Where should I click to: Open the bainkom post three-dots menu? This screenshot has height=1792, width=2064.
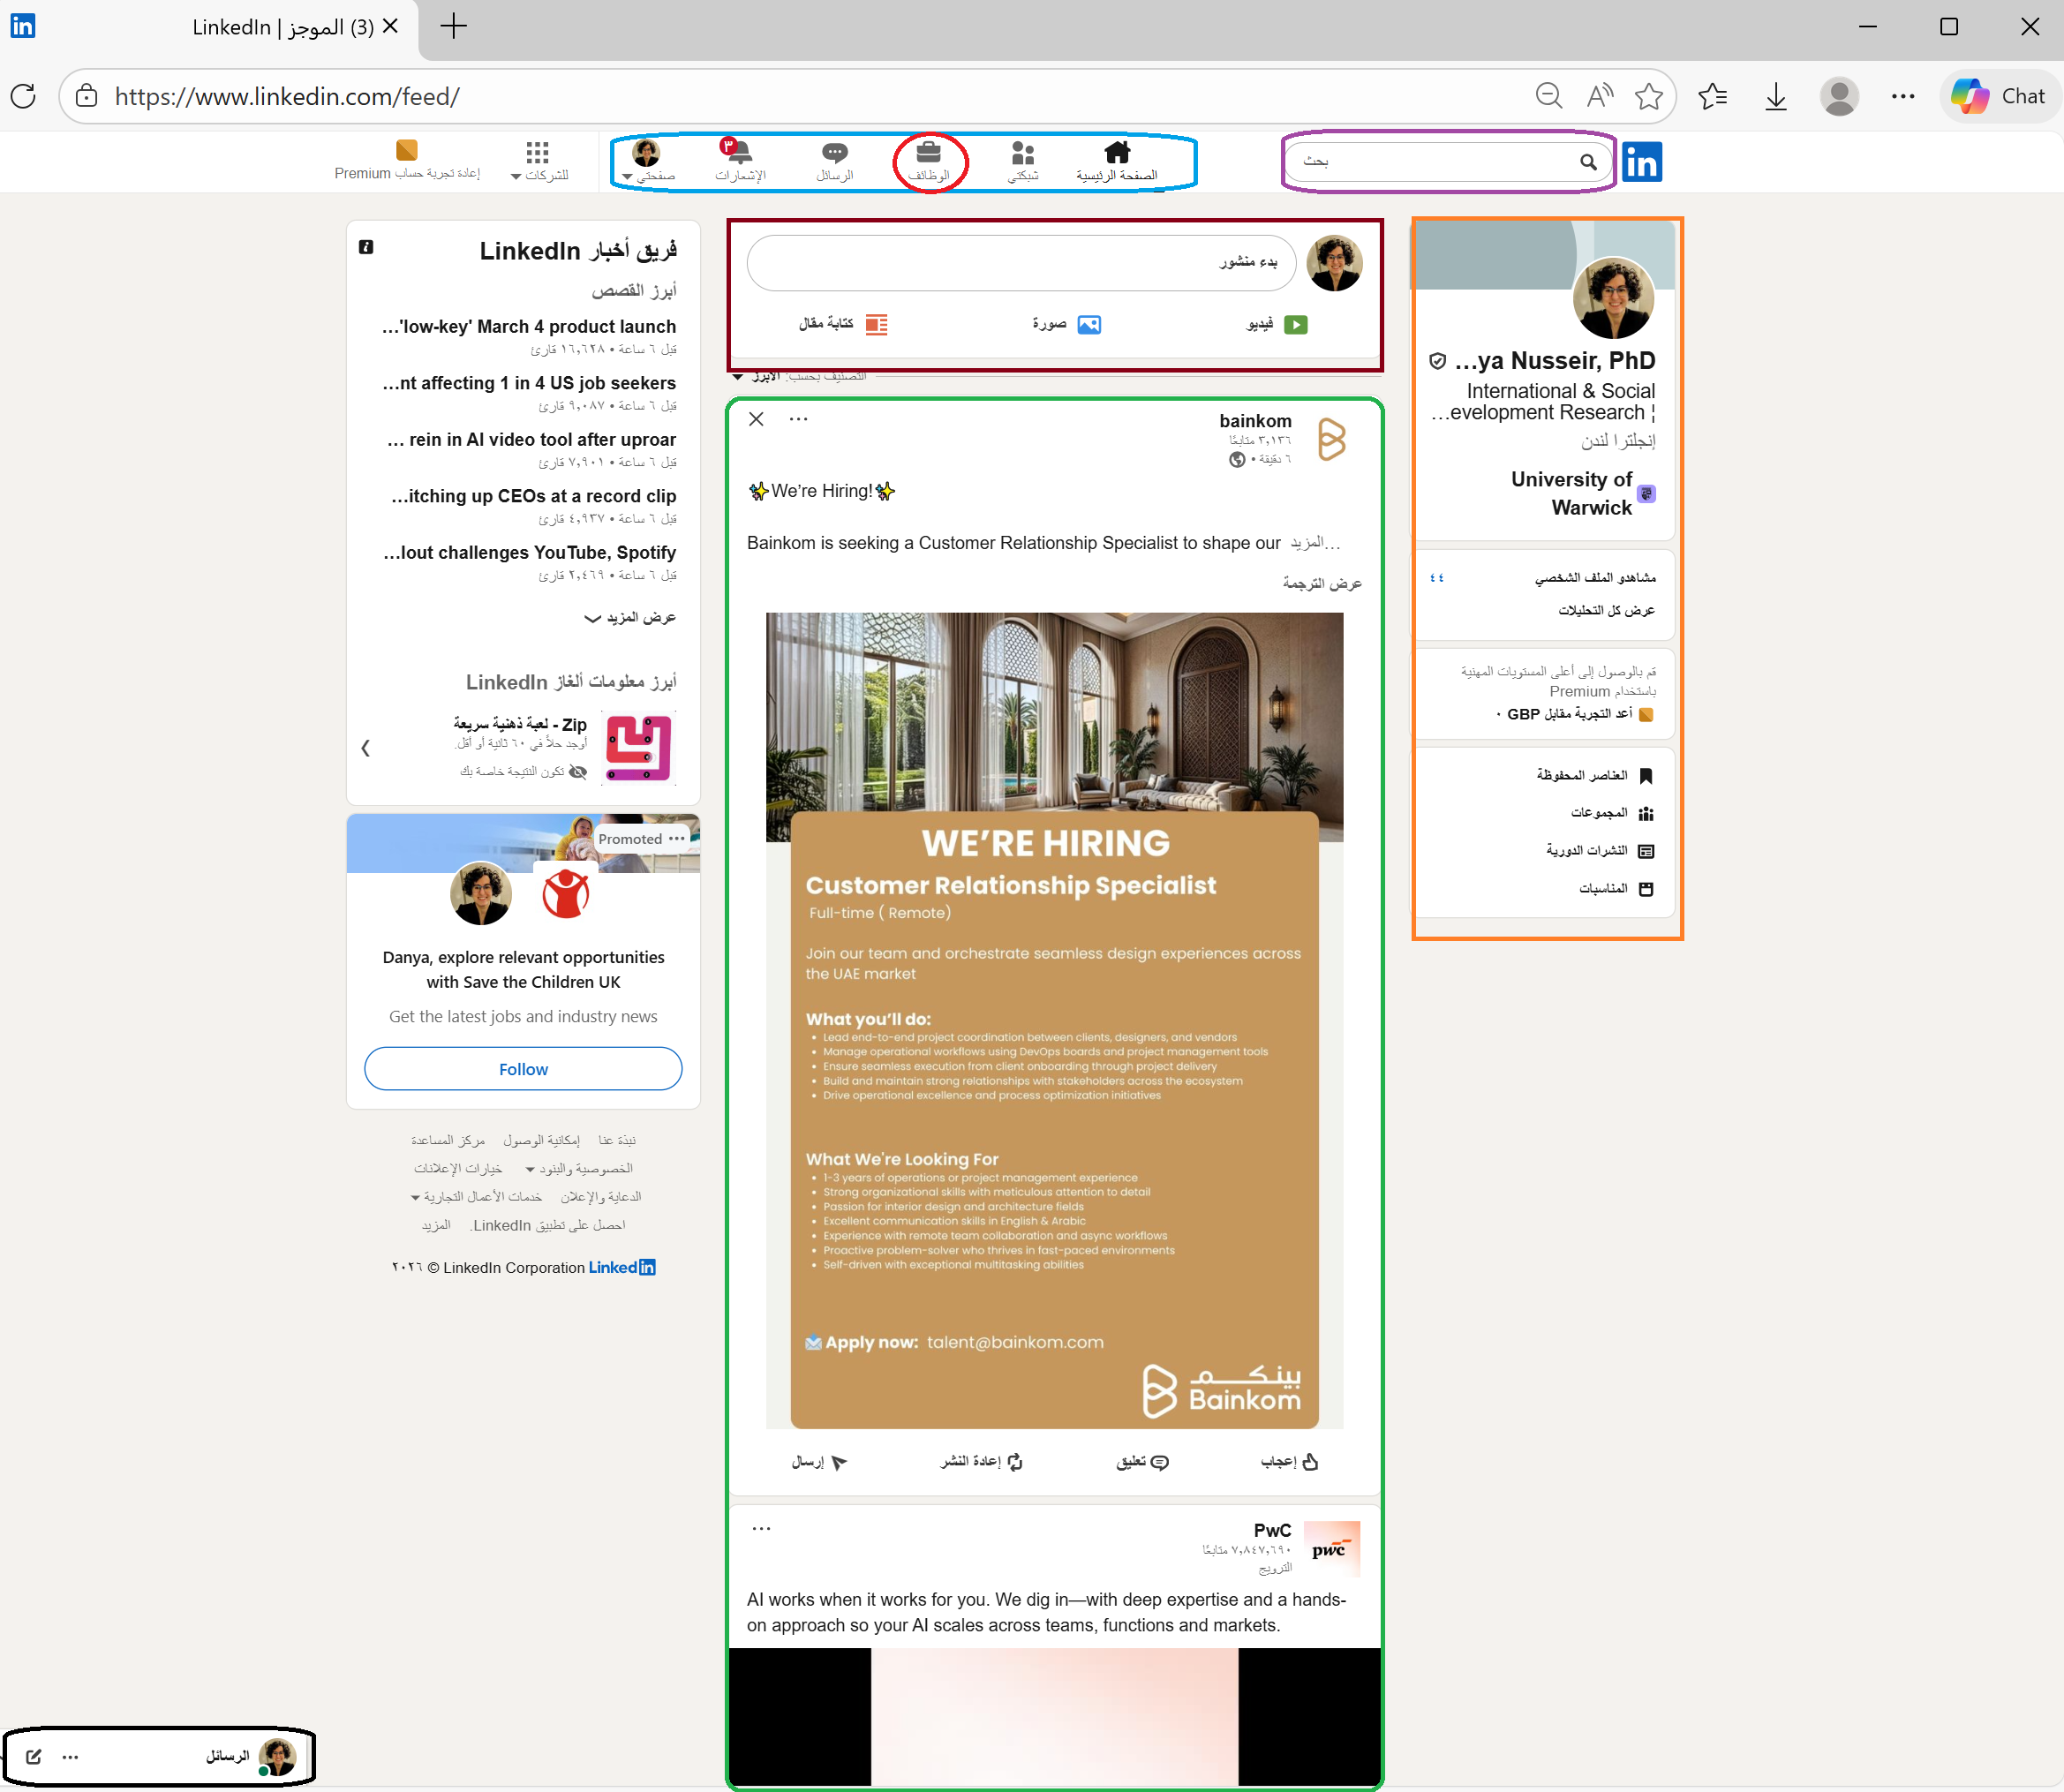point(798,419)
